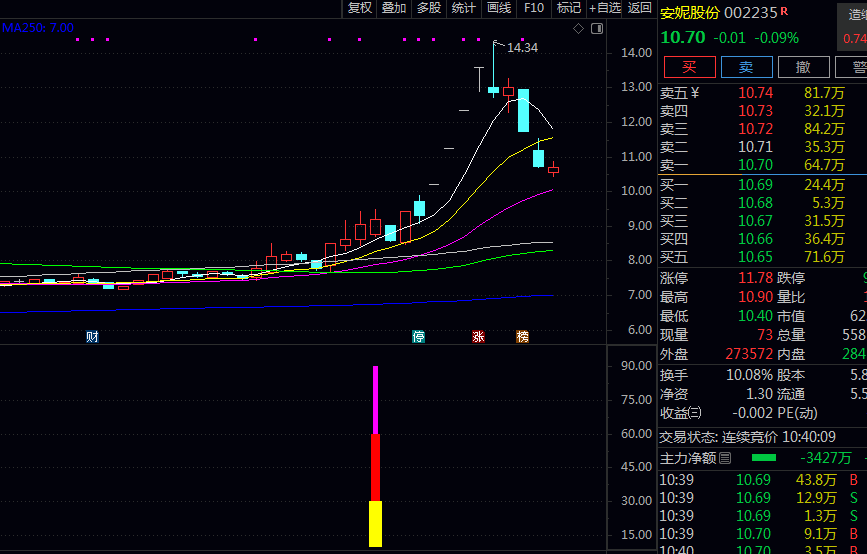The width and height of the screenshot is (867, 554).
Task: Click the 撤 cancel order button
Action: (803, 67)
